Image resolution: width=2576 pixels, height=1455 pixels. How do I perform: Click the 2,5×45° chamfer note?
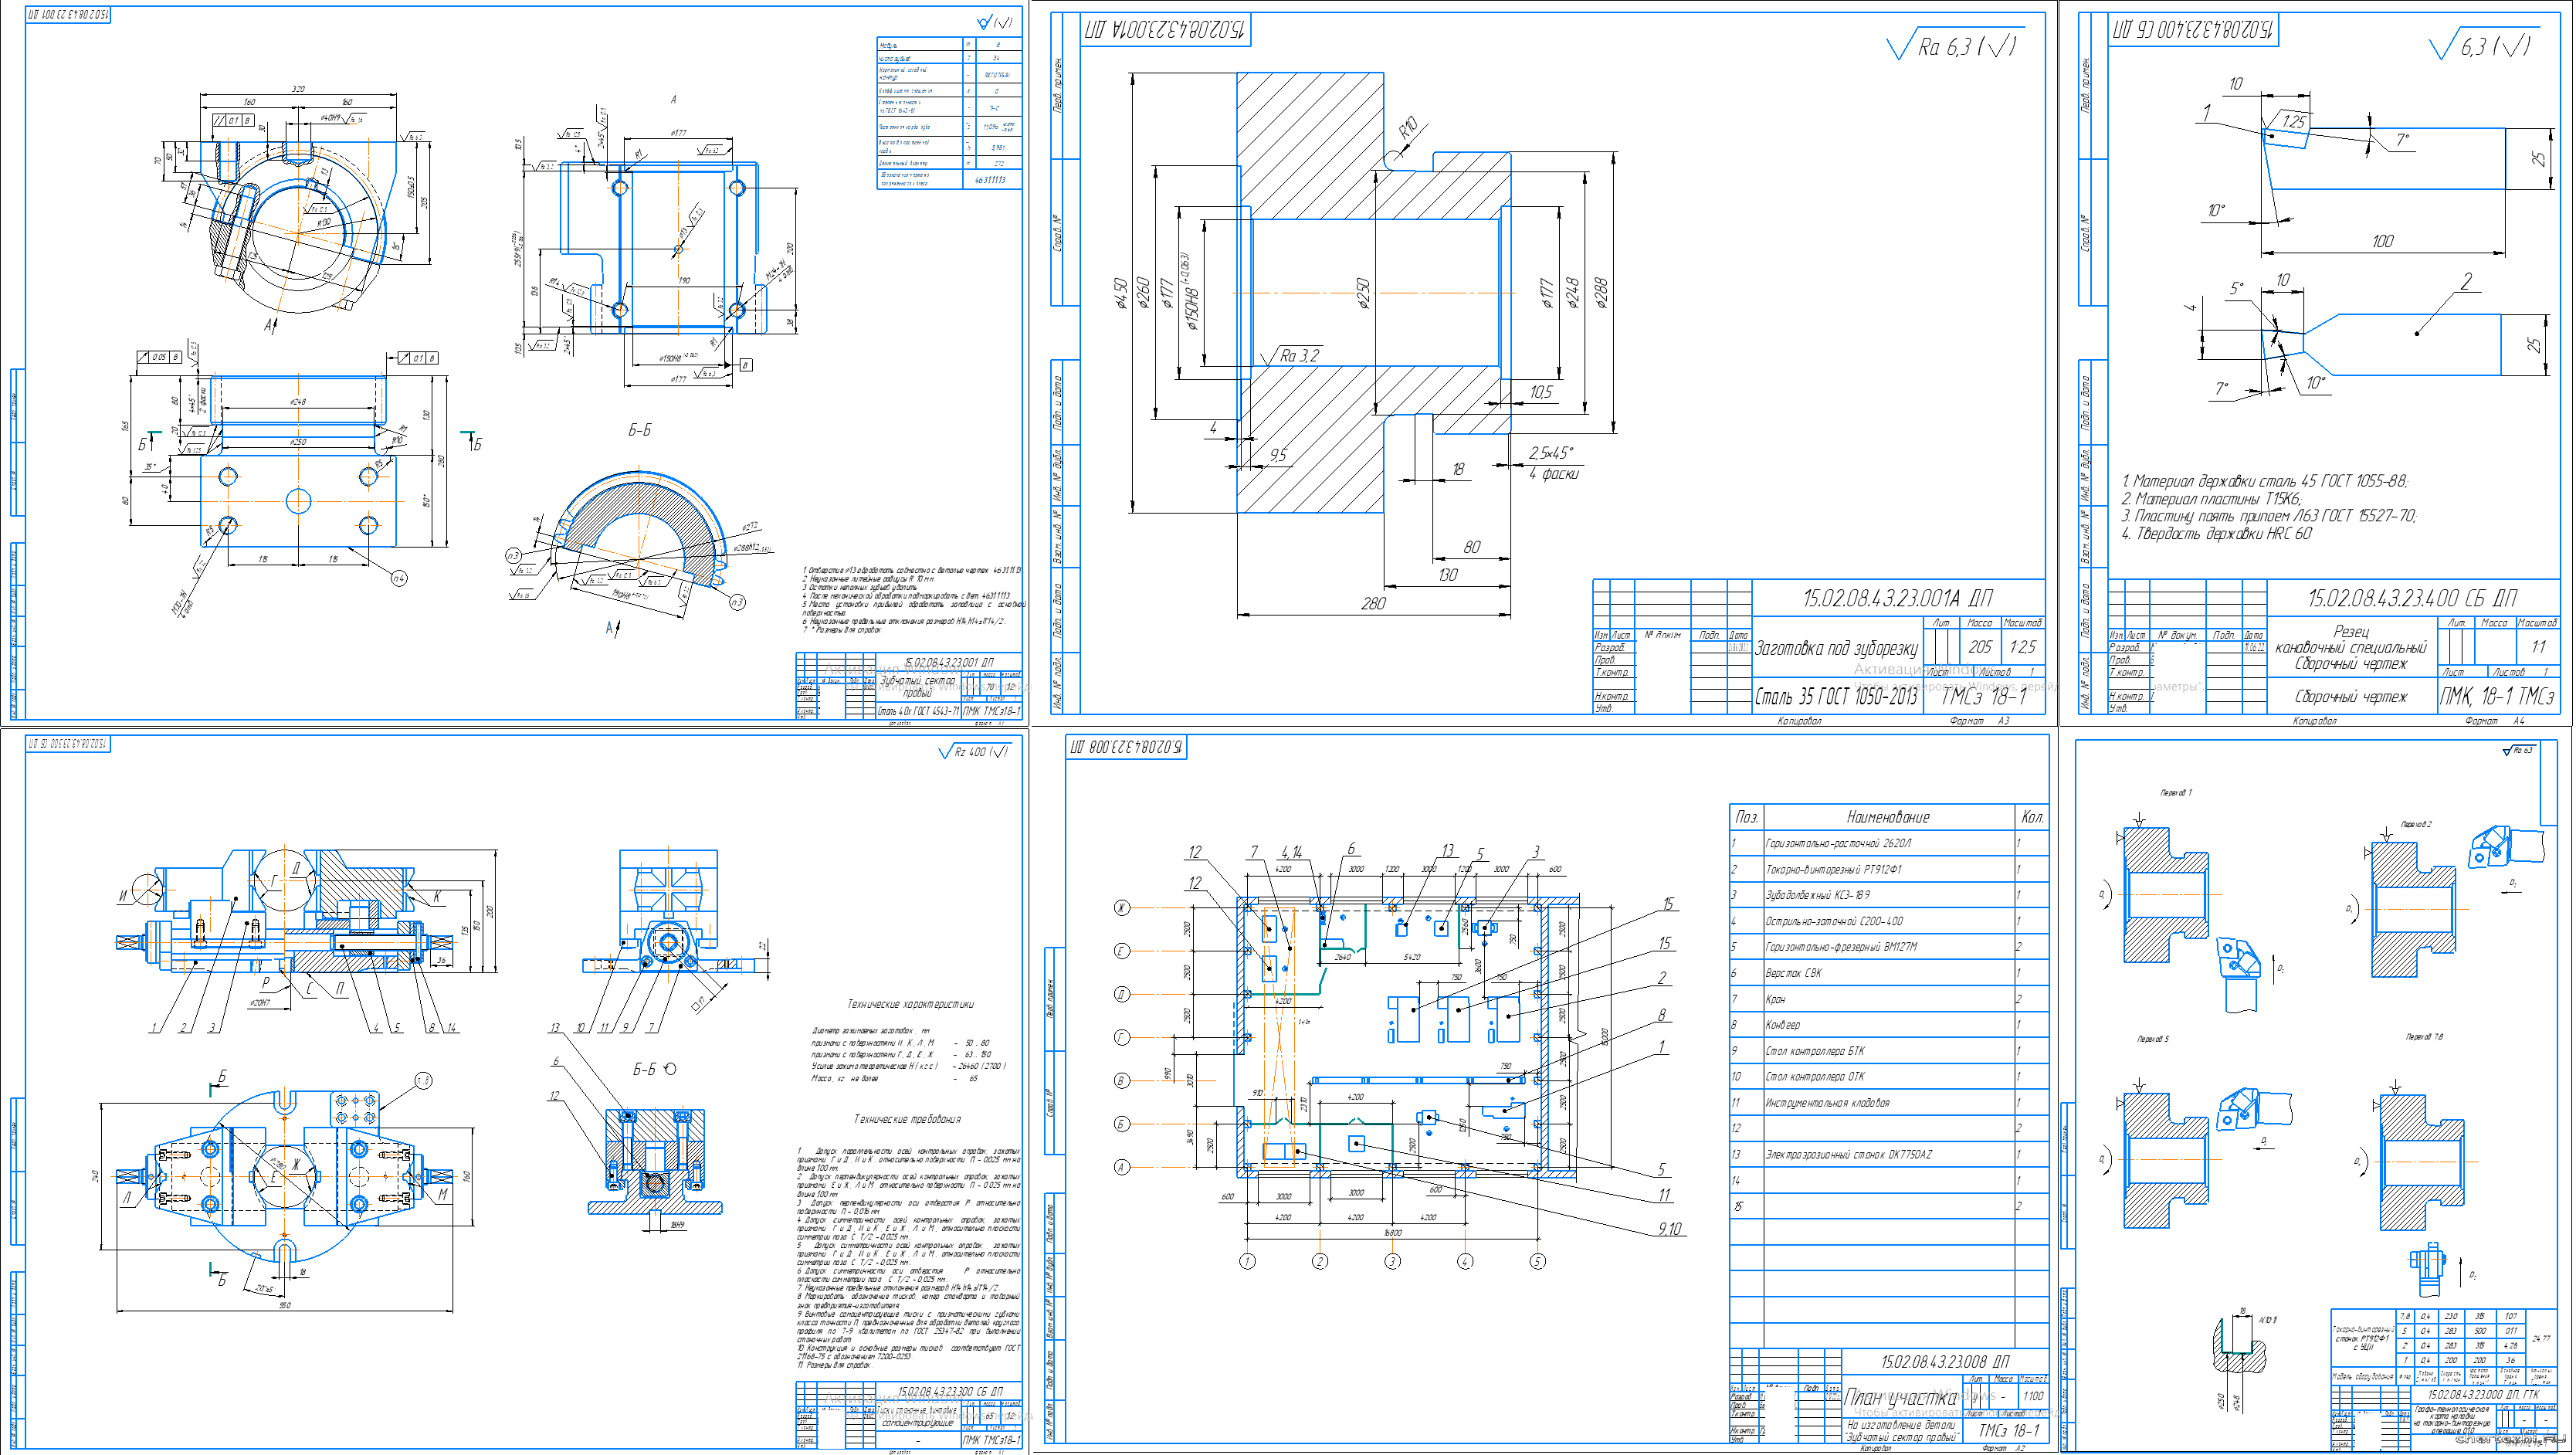[x=1550, y=453]
